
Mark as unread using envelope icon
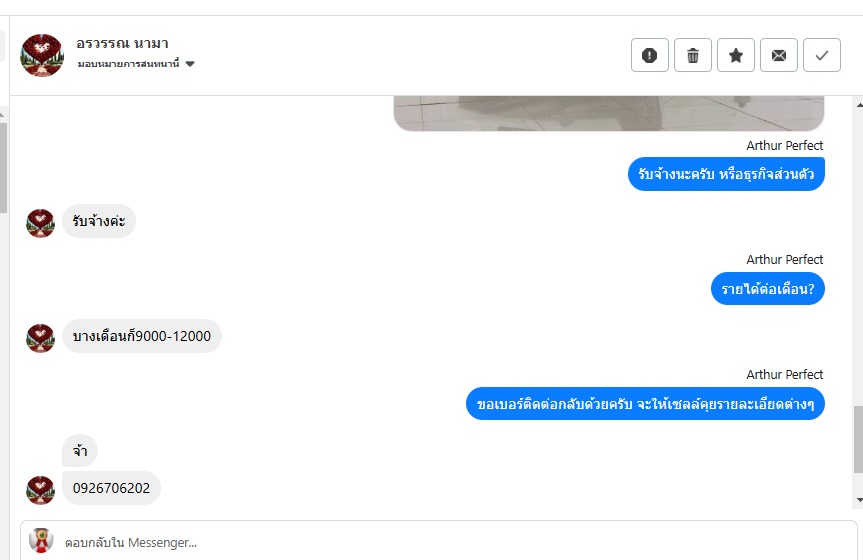tap(778, 55)
